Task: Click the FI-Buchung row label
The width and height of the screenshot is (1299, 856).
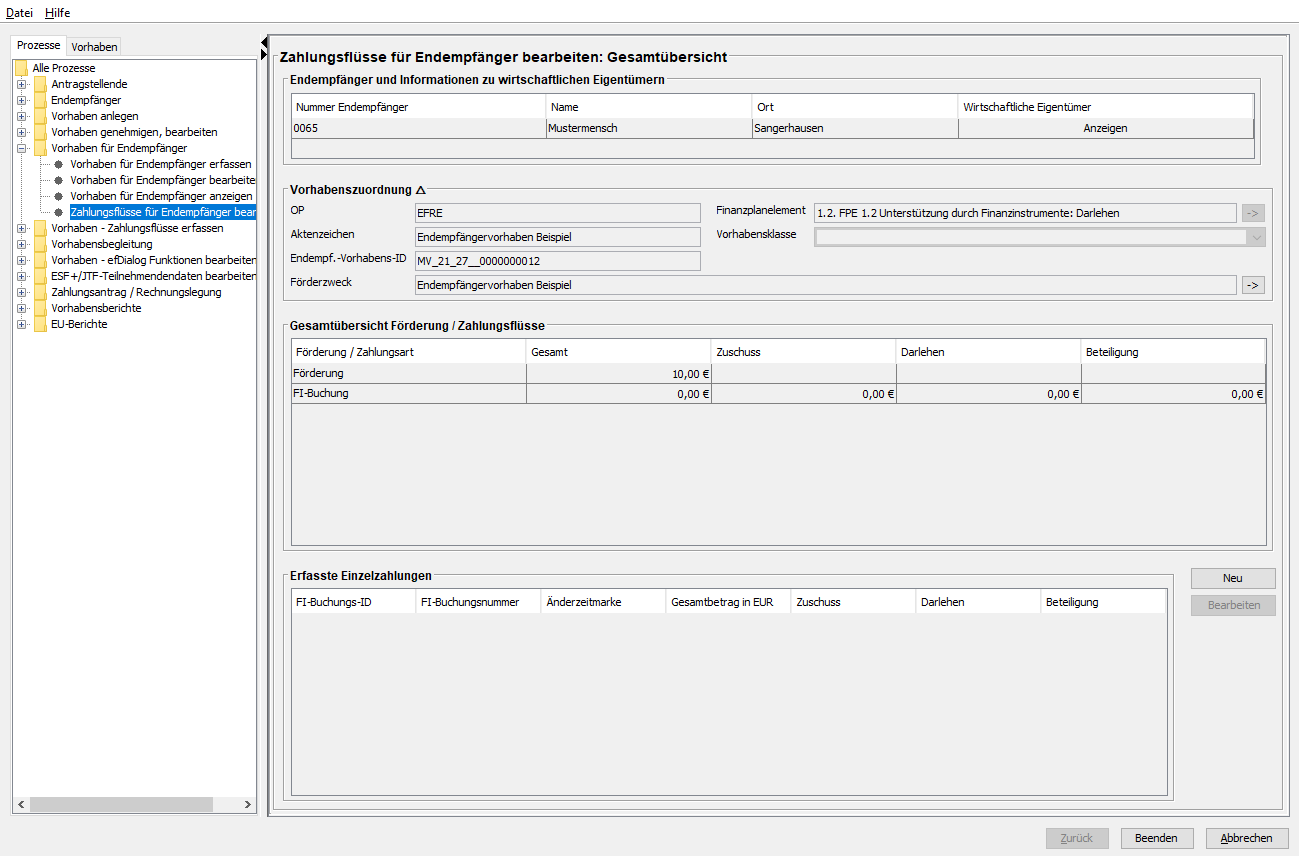Action: click(x=320, y=393)
